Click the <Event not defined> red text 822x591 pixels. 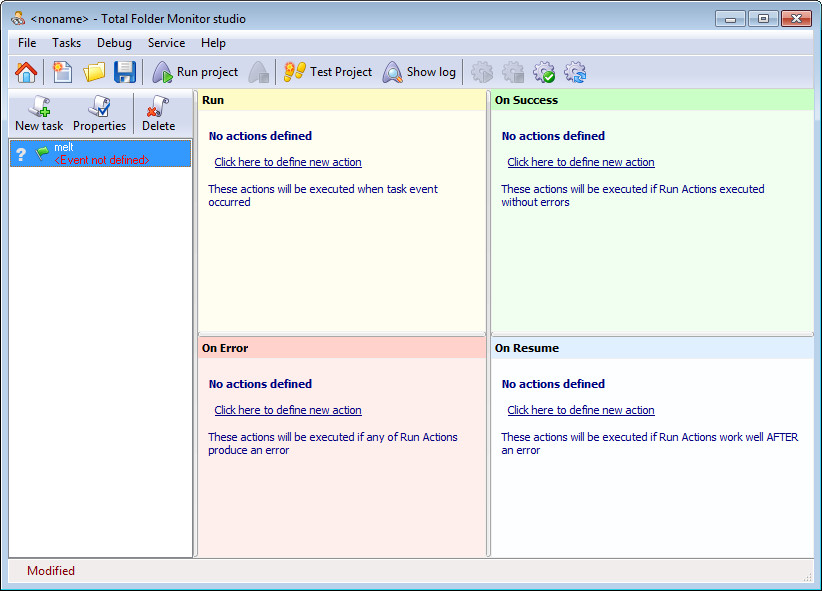[102, 160]
